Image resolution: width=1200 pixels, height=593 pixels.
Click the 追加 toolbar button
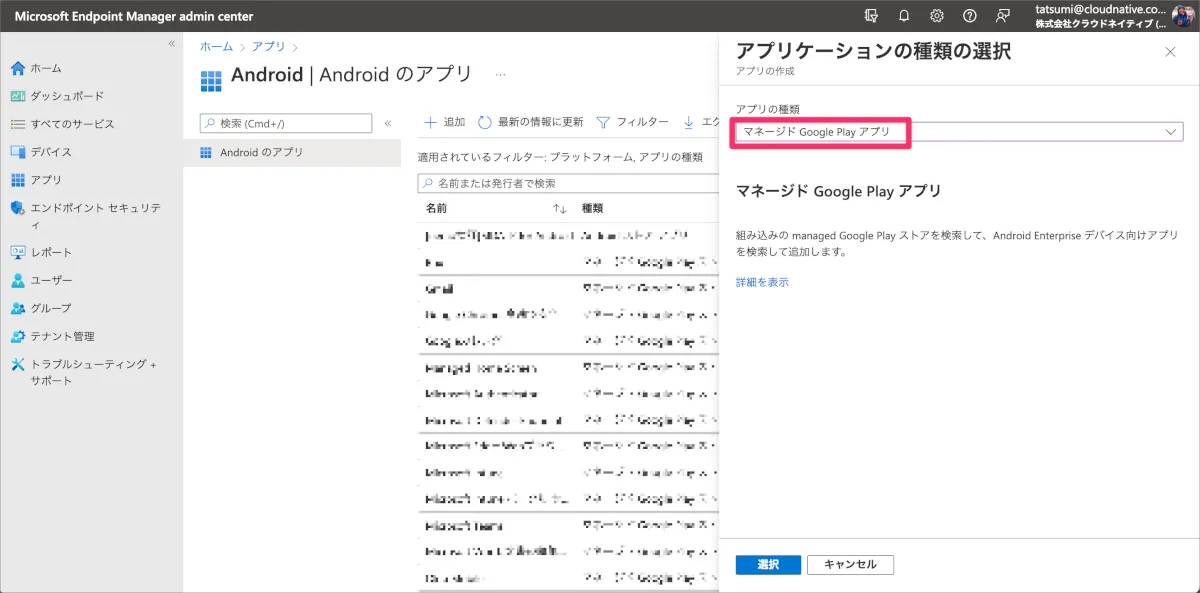pyautogui.click(x=445, y=122)
